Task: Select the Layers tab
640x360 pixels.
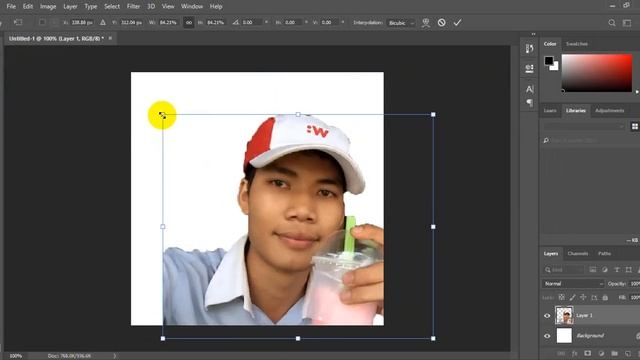Action: click(x=551, y=253)
